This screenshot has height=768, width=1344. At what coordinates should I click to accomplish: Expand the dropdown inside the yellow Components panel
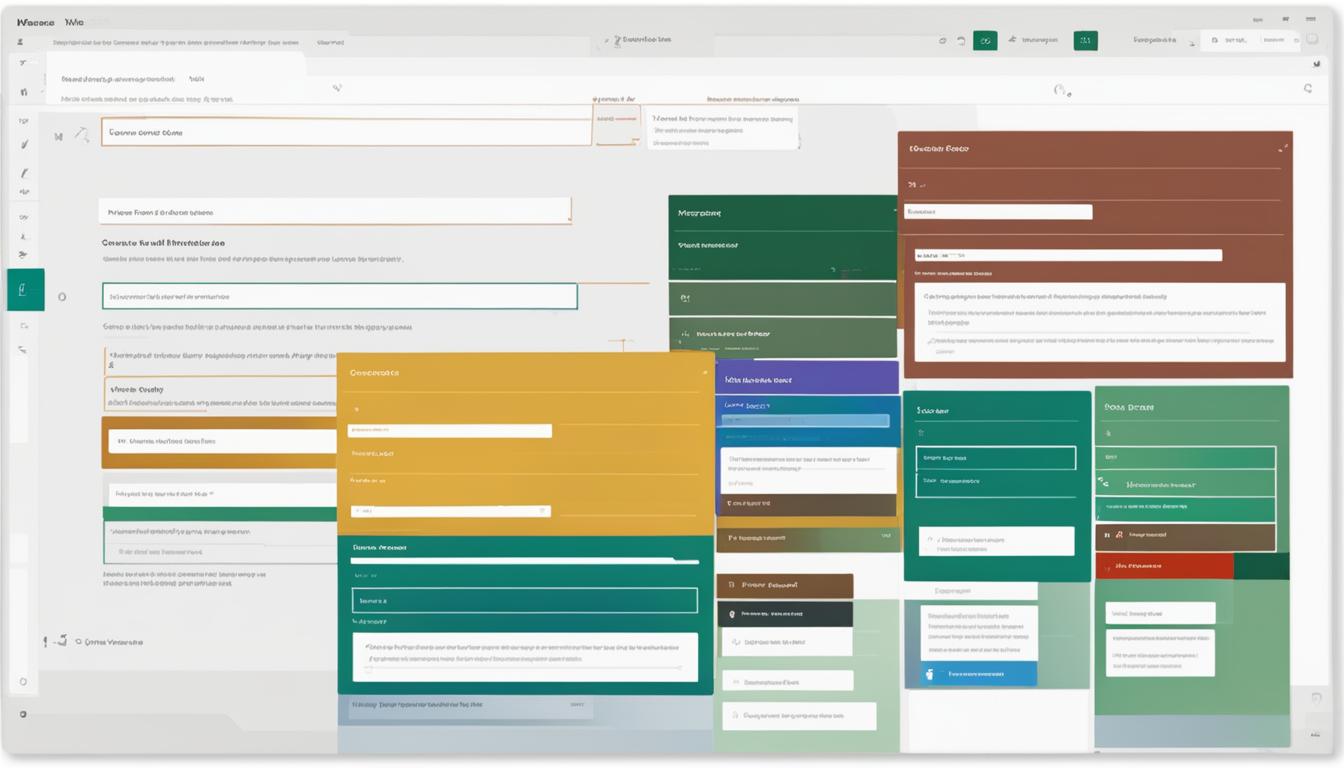click(450, 510)
